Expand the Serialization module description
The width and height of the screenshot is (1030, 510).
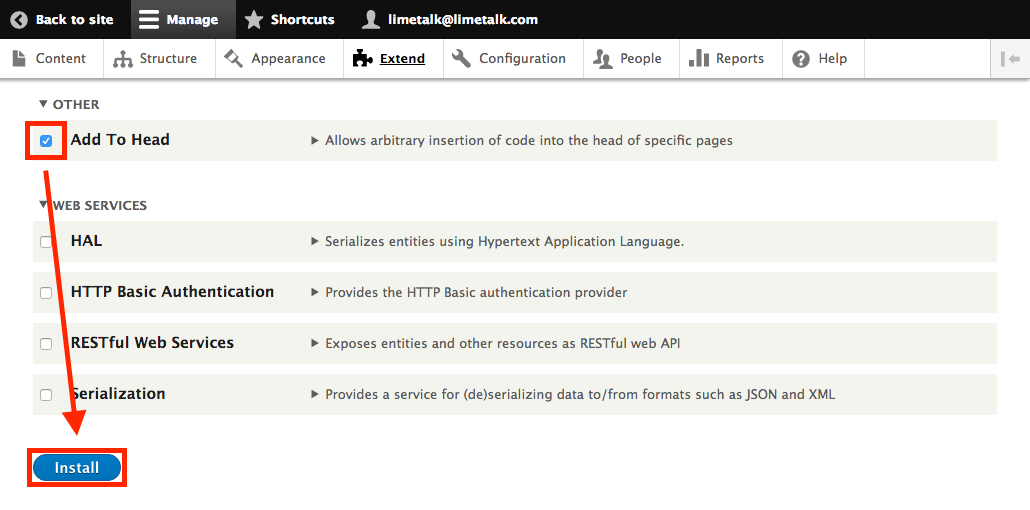tap(573, 395)
